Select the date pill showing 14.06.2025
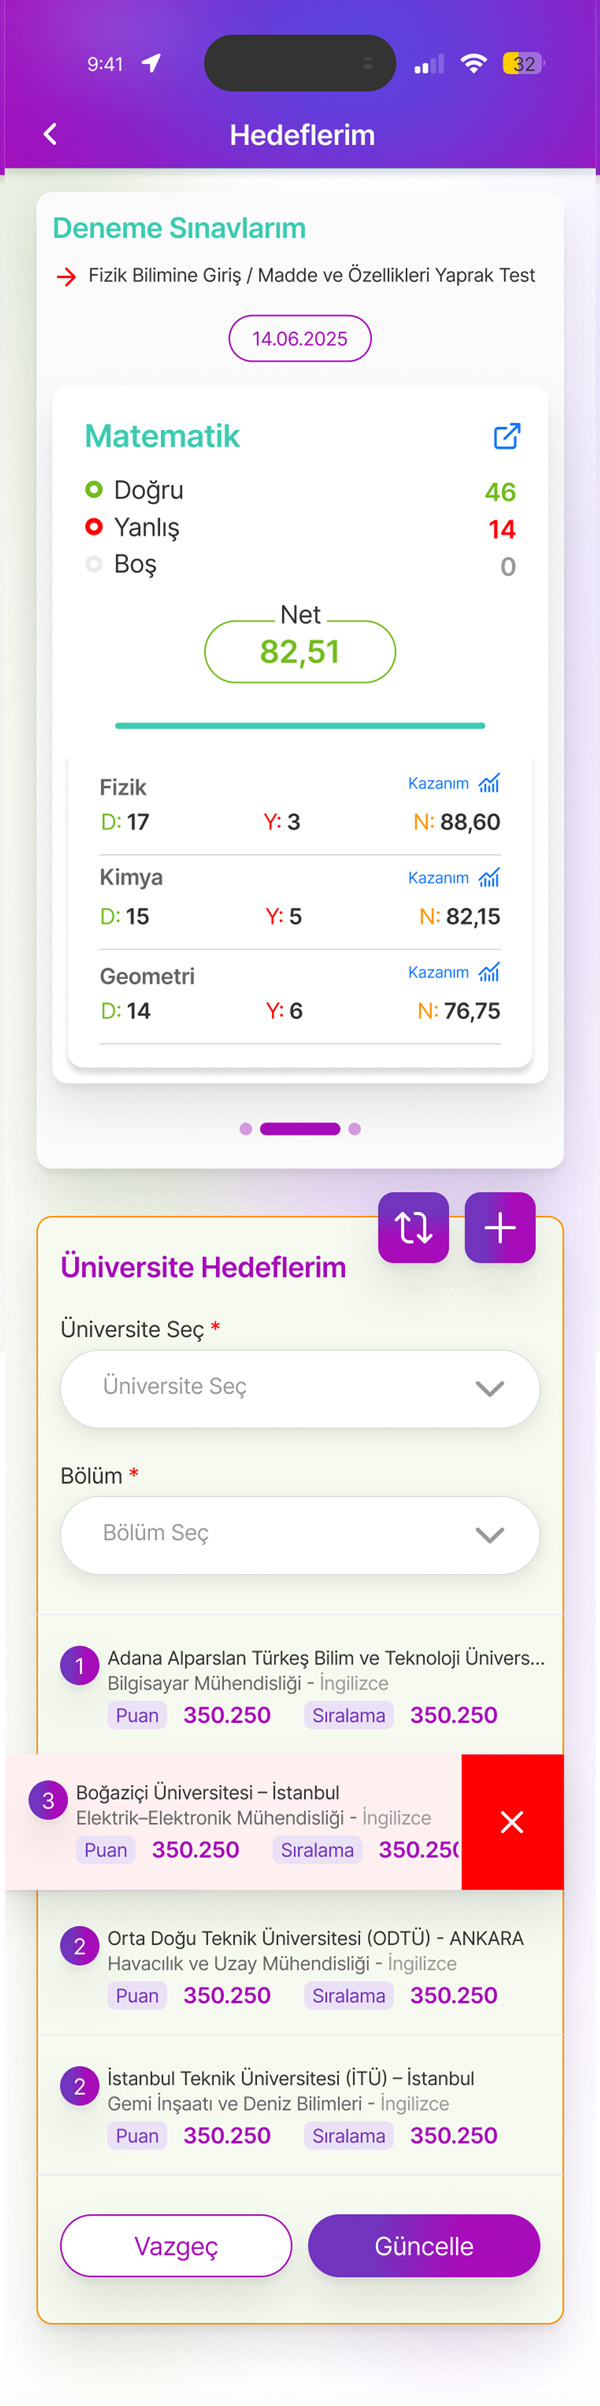Viewport: 600px width, 2406px height. tap(300, 338)
